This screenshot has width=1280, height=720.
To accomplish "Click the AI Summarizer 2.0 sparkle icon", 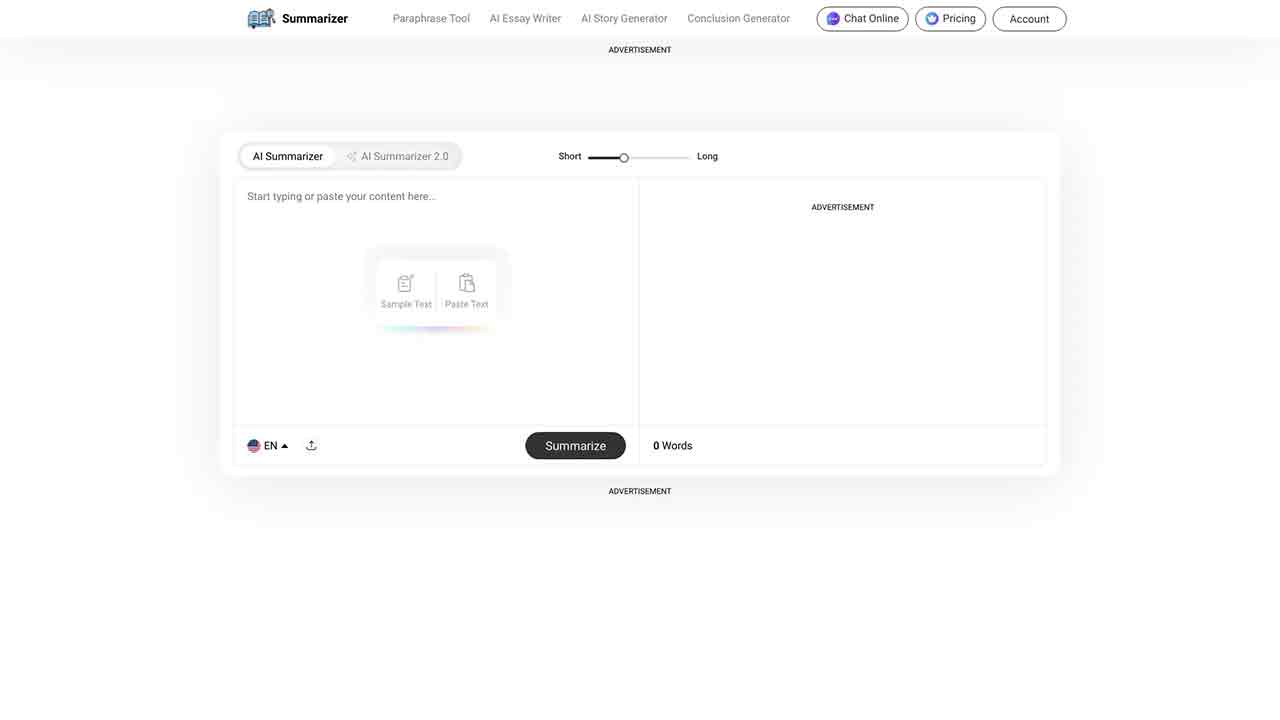I will tap(352, 157).
